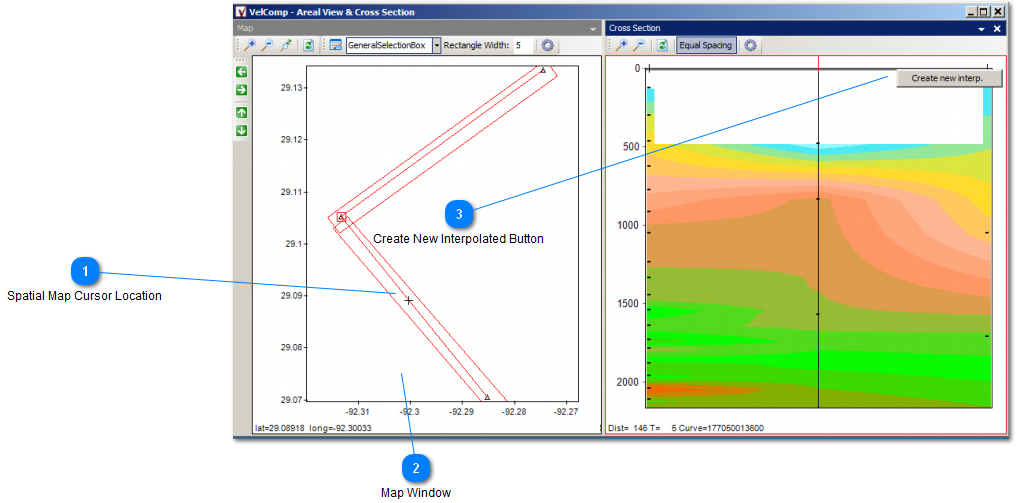Open Map settings gear
1022x503 pixels.
(x=548, y=46)
